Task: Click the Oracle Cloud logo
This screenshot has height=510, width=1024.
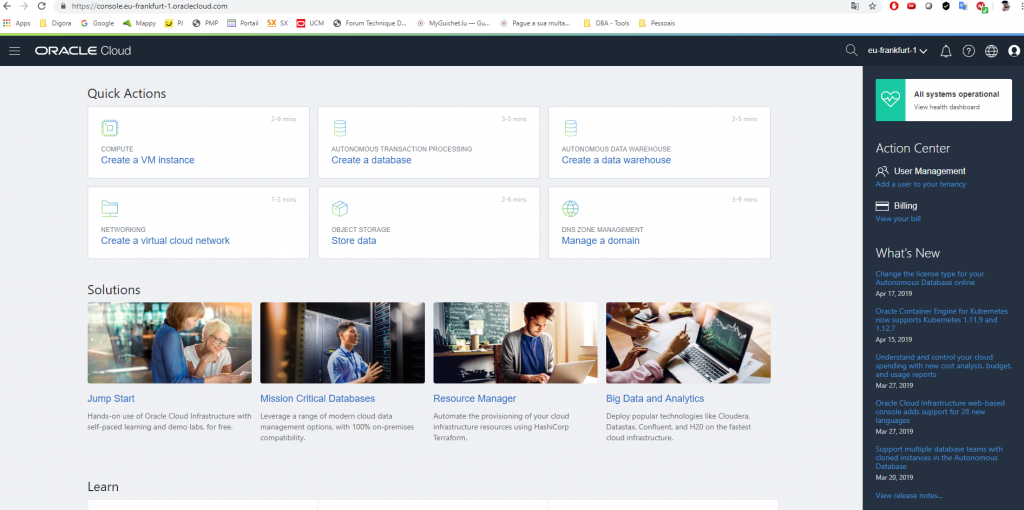Action: (x=83, y=51)
